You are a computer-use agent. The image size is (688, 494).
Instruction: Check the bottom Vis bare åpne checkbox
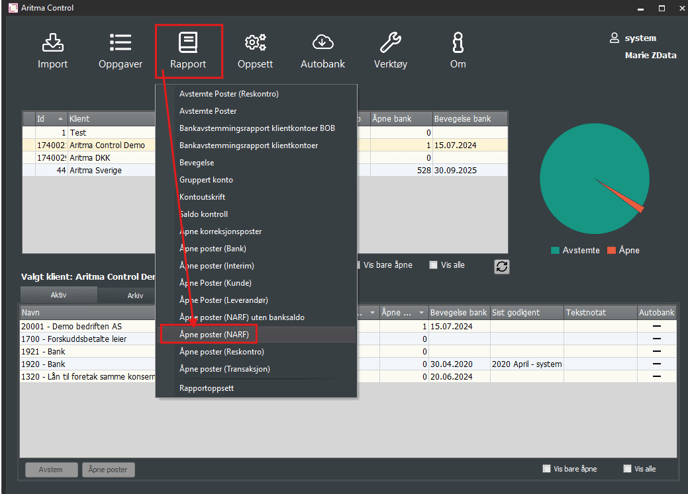tap(546, 468)
